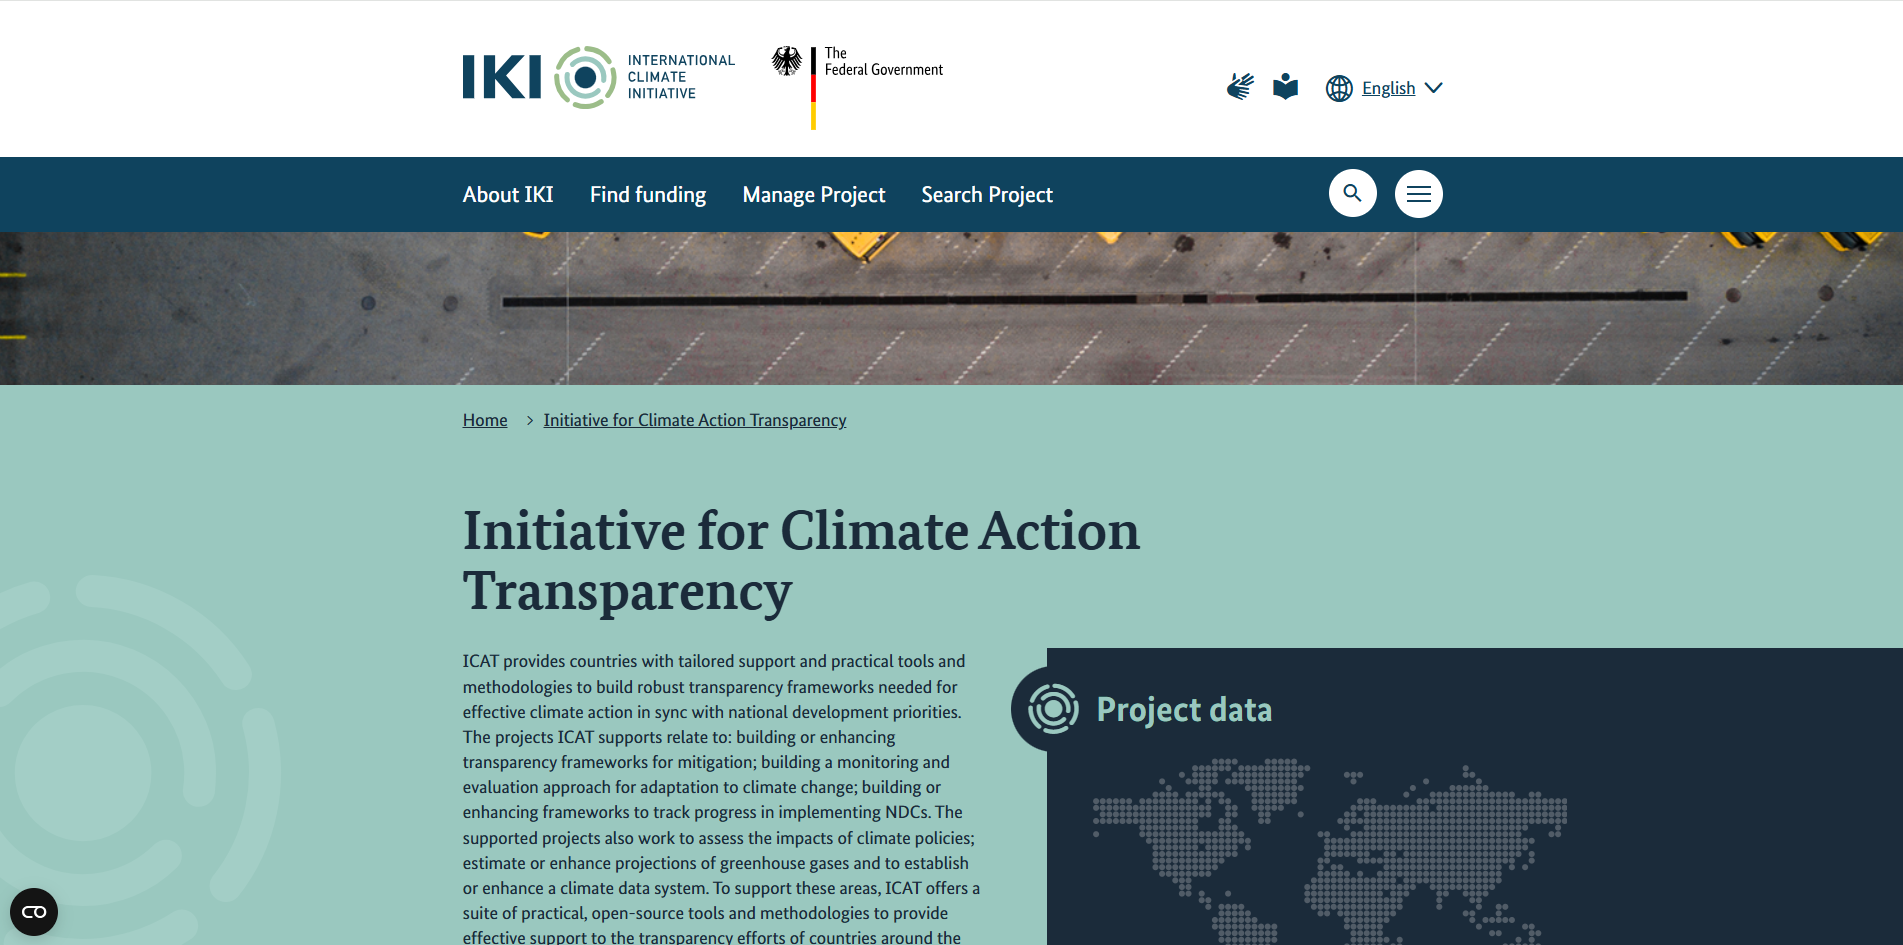The width and height of the screenshot is (1903, 945).
Task: Go to Home via the breadcrumb
Action: (485, 420)
